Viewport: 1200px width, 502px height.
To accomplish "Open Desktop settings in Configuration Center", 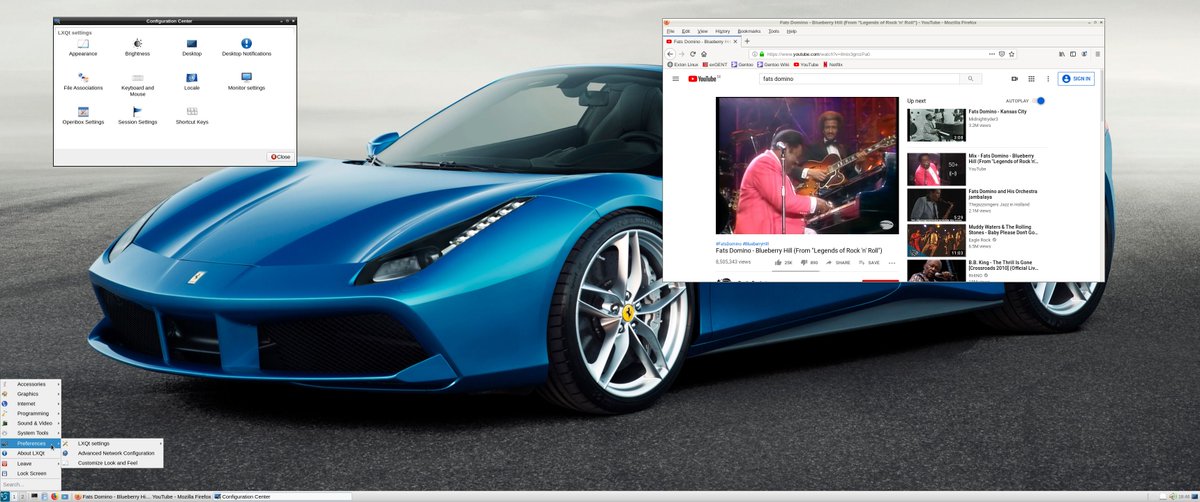I will (192, 47).
